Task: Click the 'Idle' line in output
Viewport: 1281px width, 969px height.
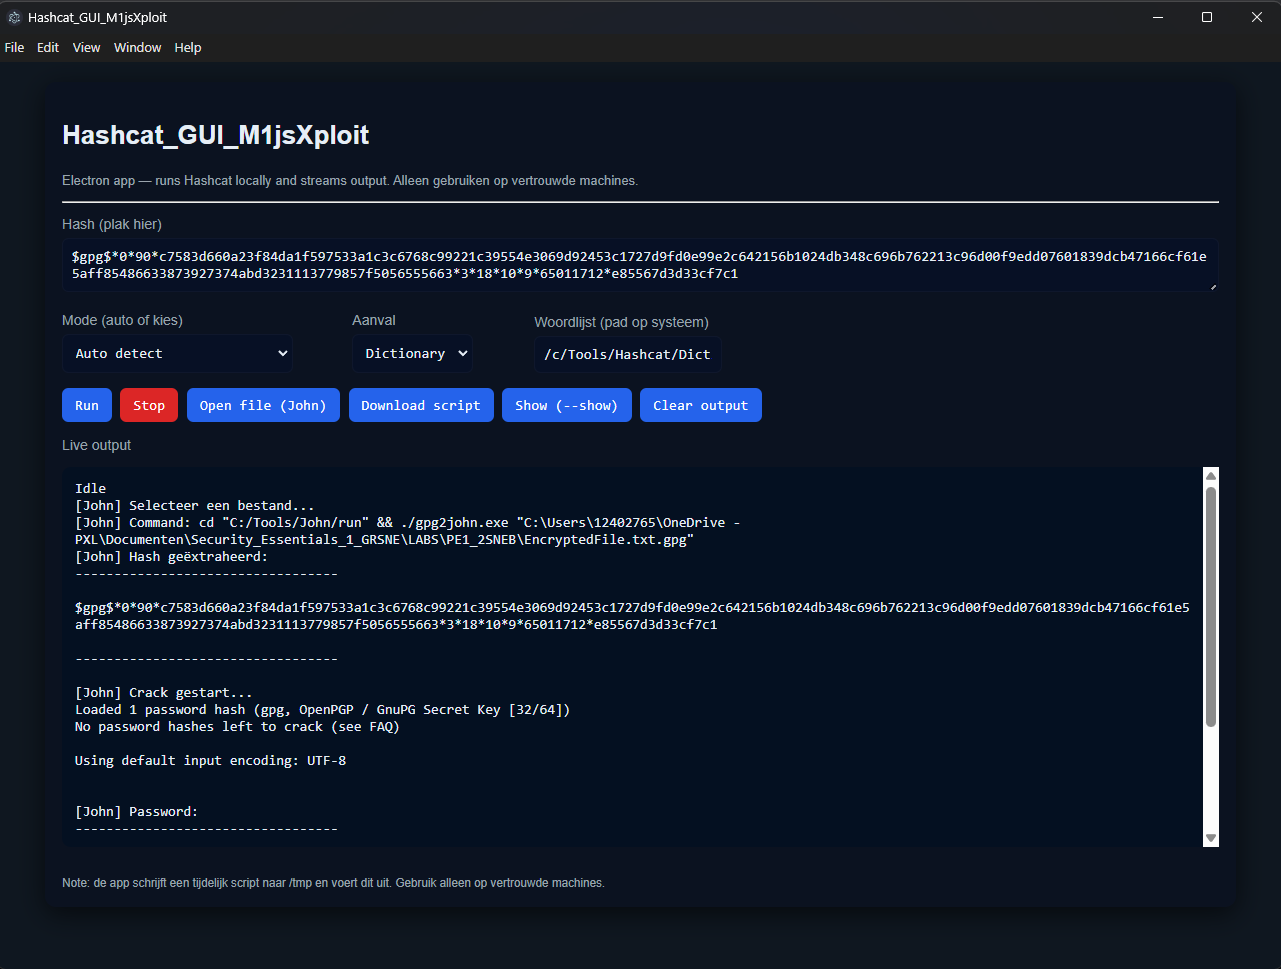Action: click(x=91, y=488)
